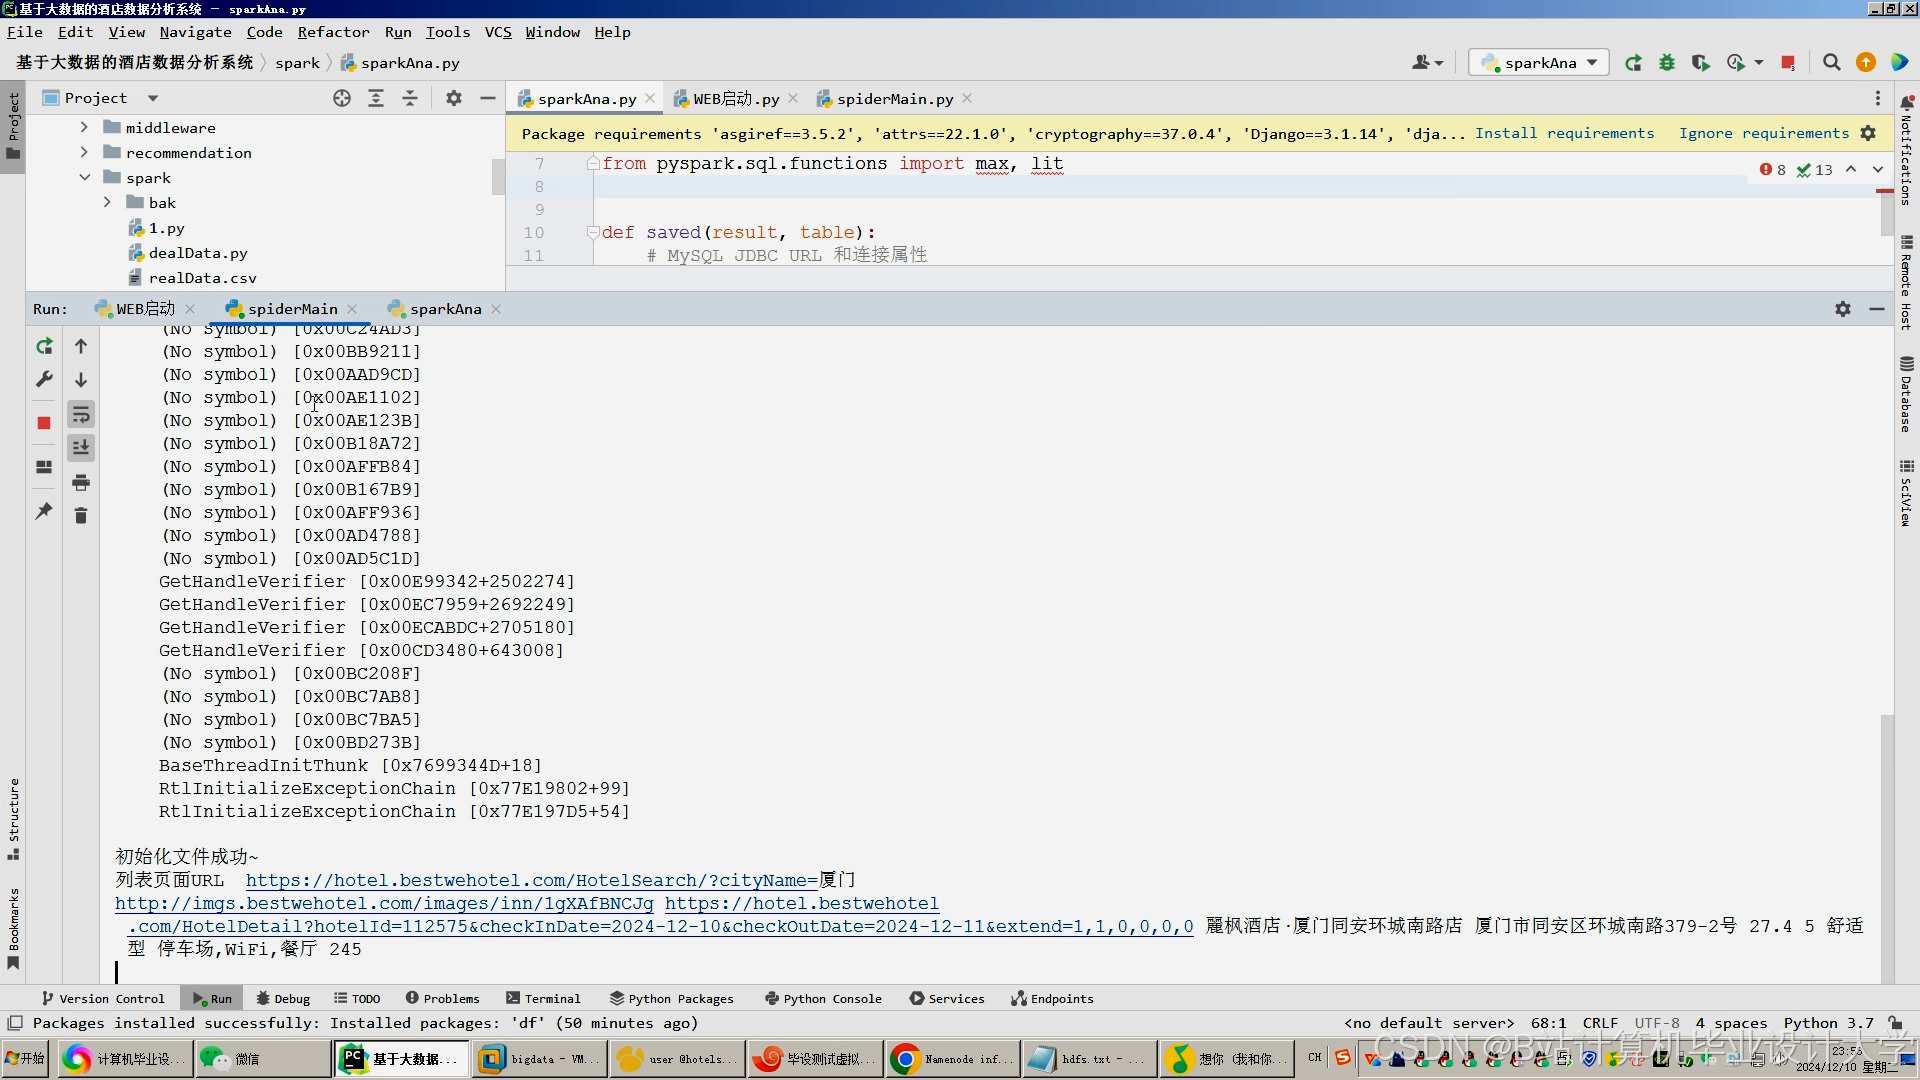Toggle soft-wrap in the run console

tap(81, 414)
